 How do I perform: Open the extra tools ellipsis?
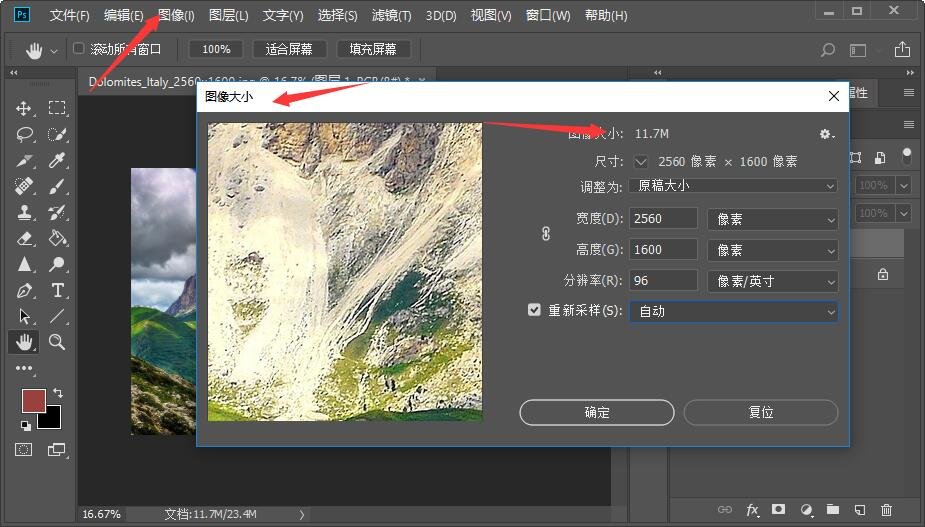[x=24, y=368]
